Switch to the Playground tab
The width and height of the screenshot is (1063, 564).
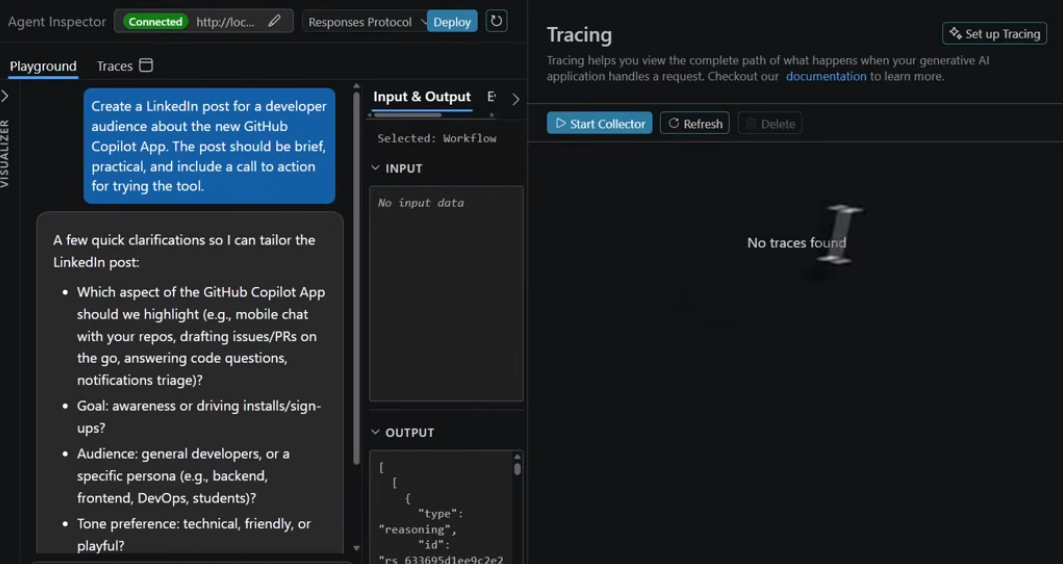tap(43, 66)
